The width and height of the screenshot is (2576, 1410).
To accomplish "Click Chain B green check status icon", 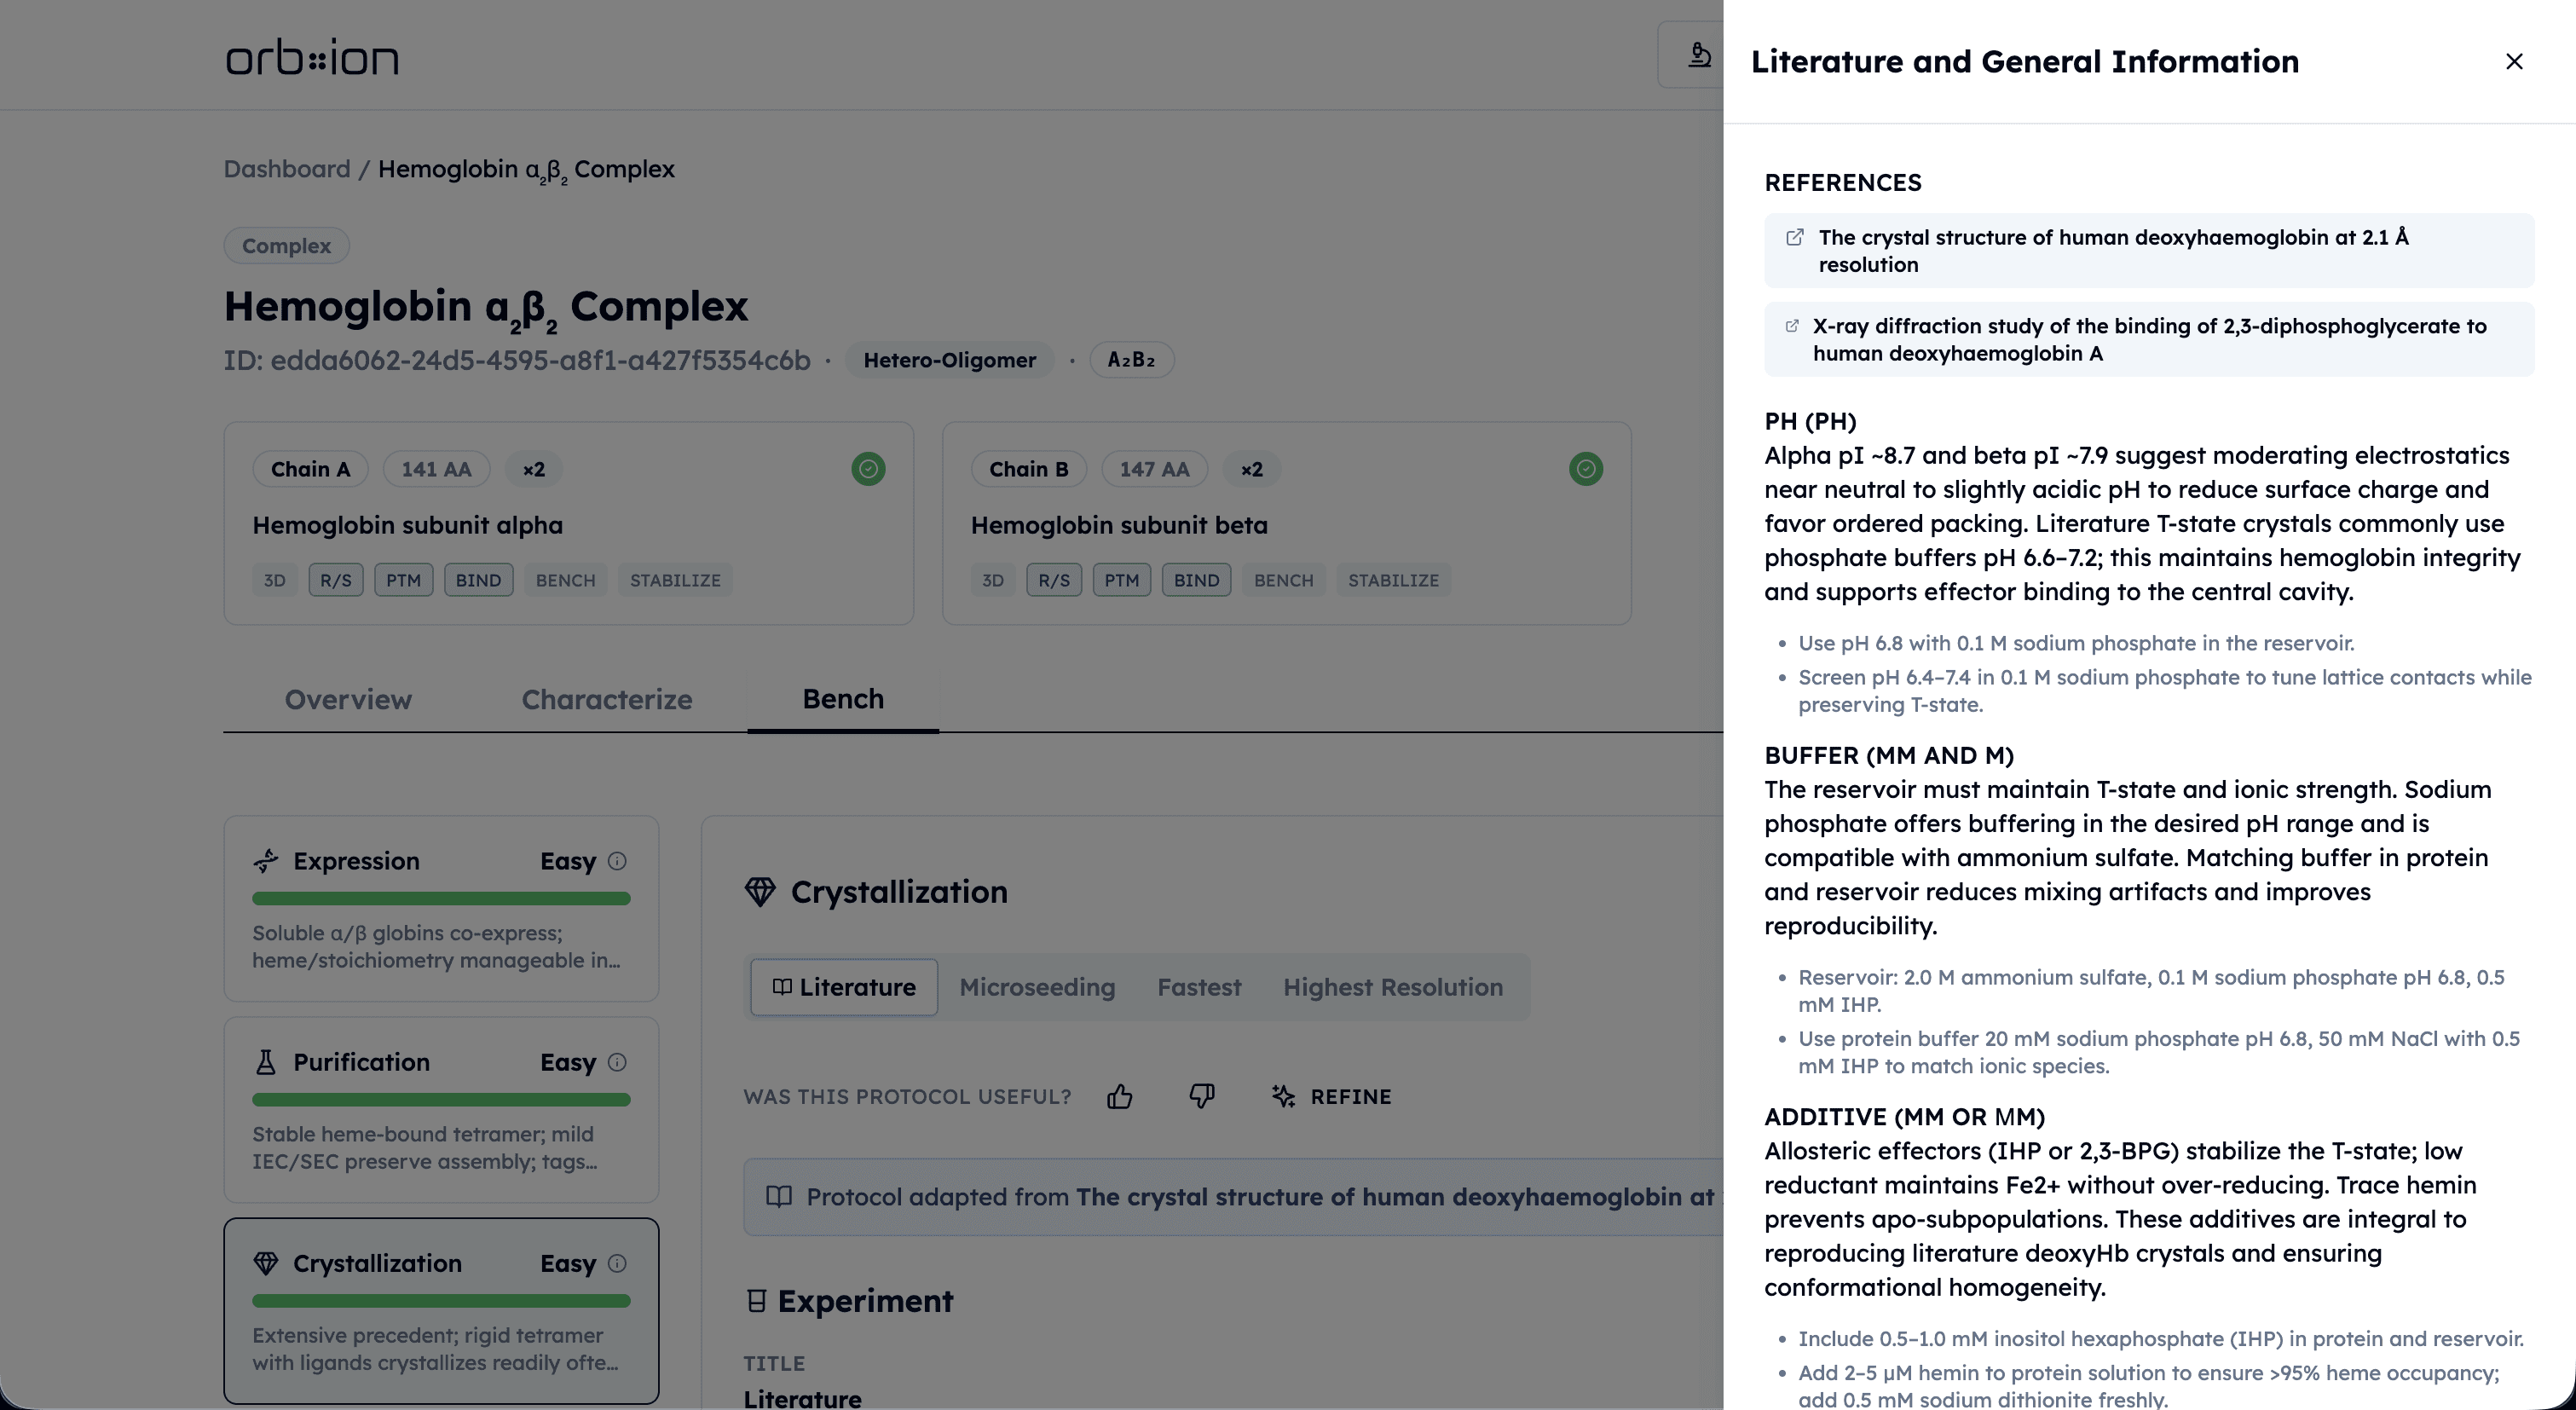I will (x=1585, y=469).
